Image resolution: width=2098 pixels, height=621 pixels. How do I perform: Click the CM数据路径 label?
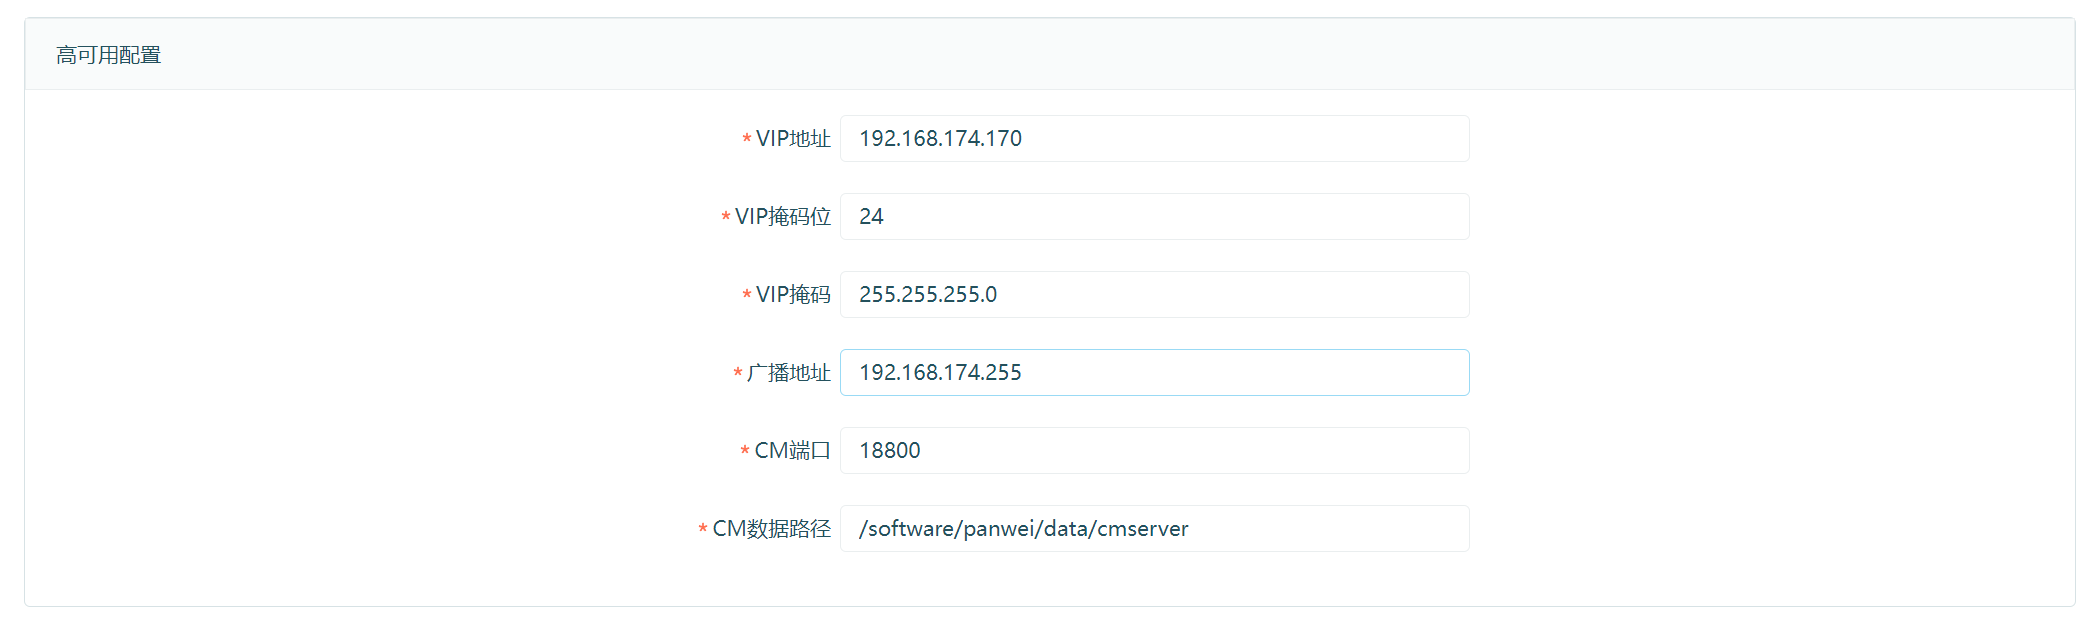click(x=771, y=529)
